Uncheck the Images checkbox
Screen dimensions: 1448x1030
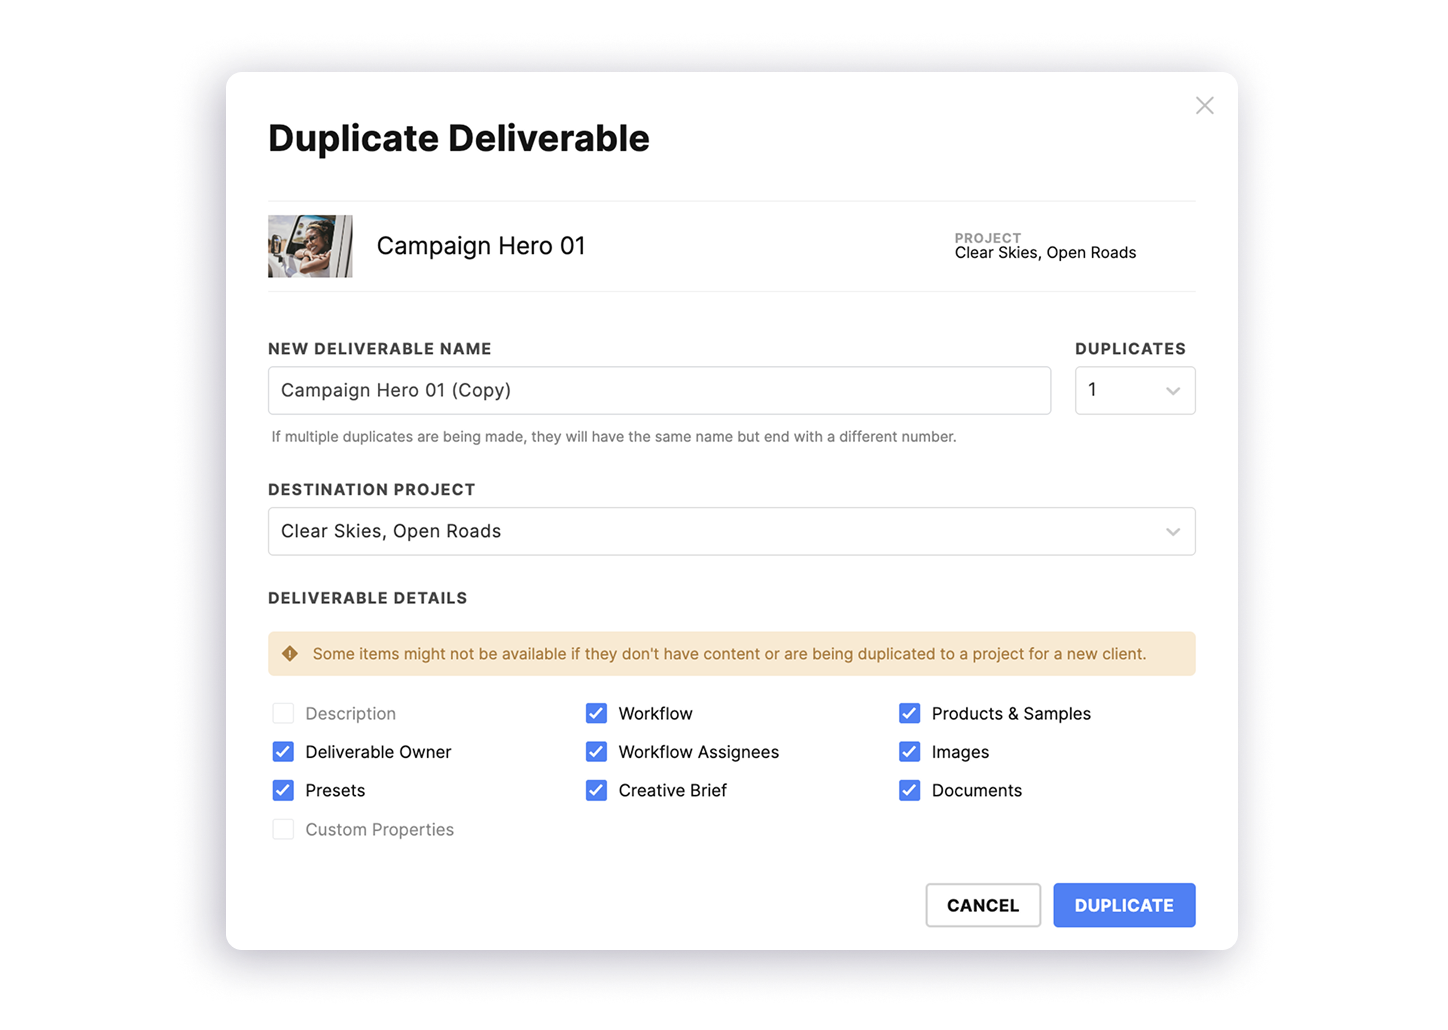point(909,752)
